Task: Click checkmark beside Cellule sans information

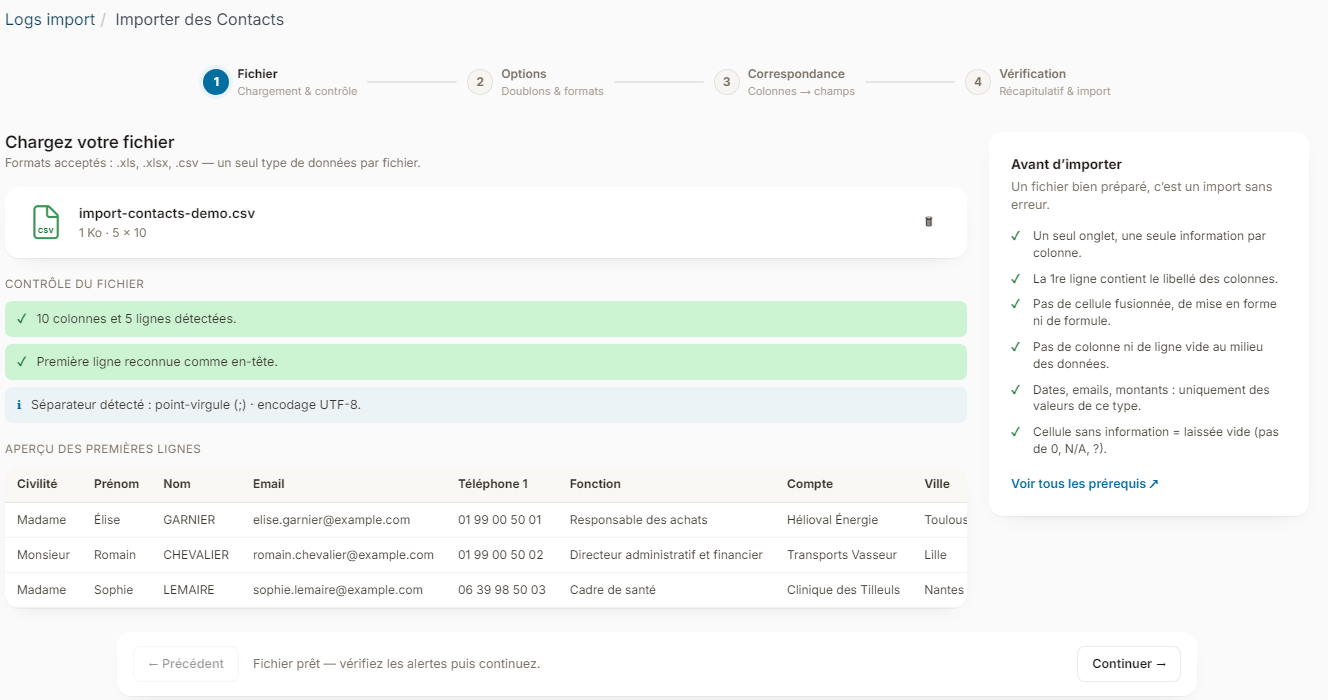Action: tap(1015, 432)
